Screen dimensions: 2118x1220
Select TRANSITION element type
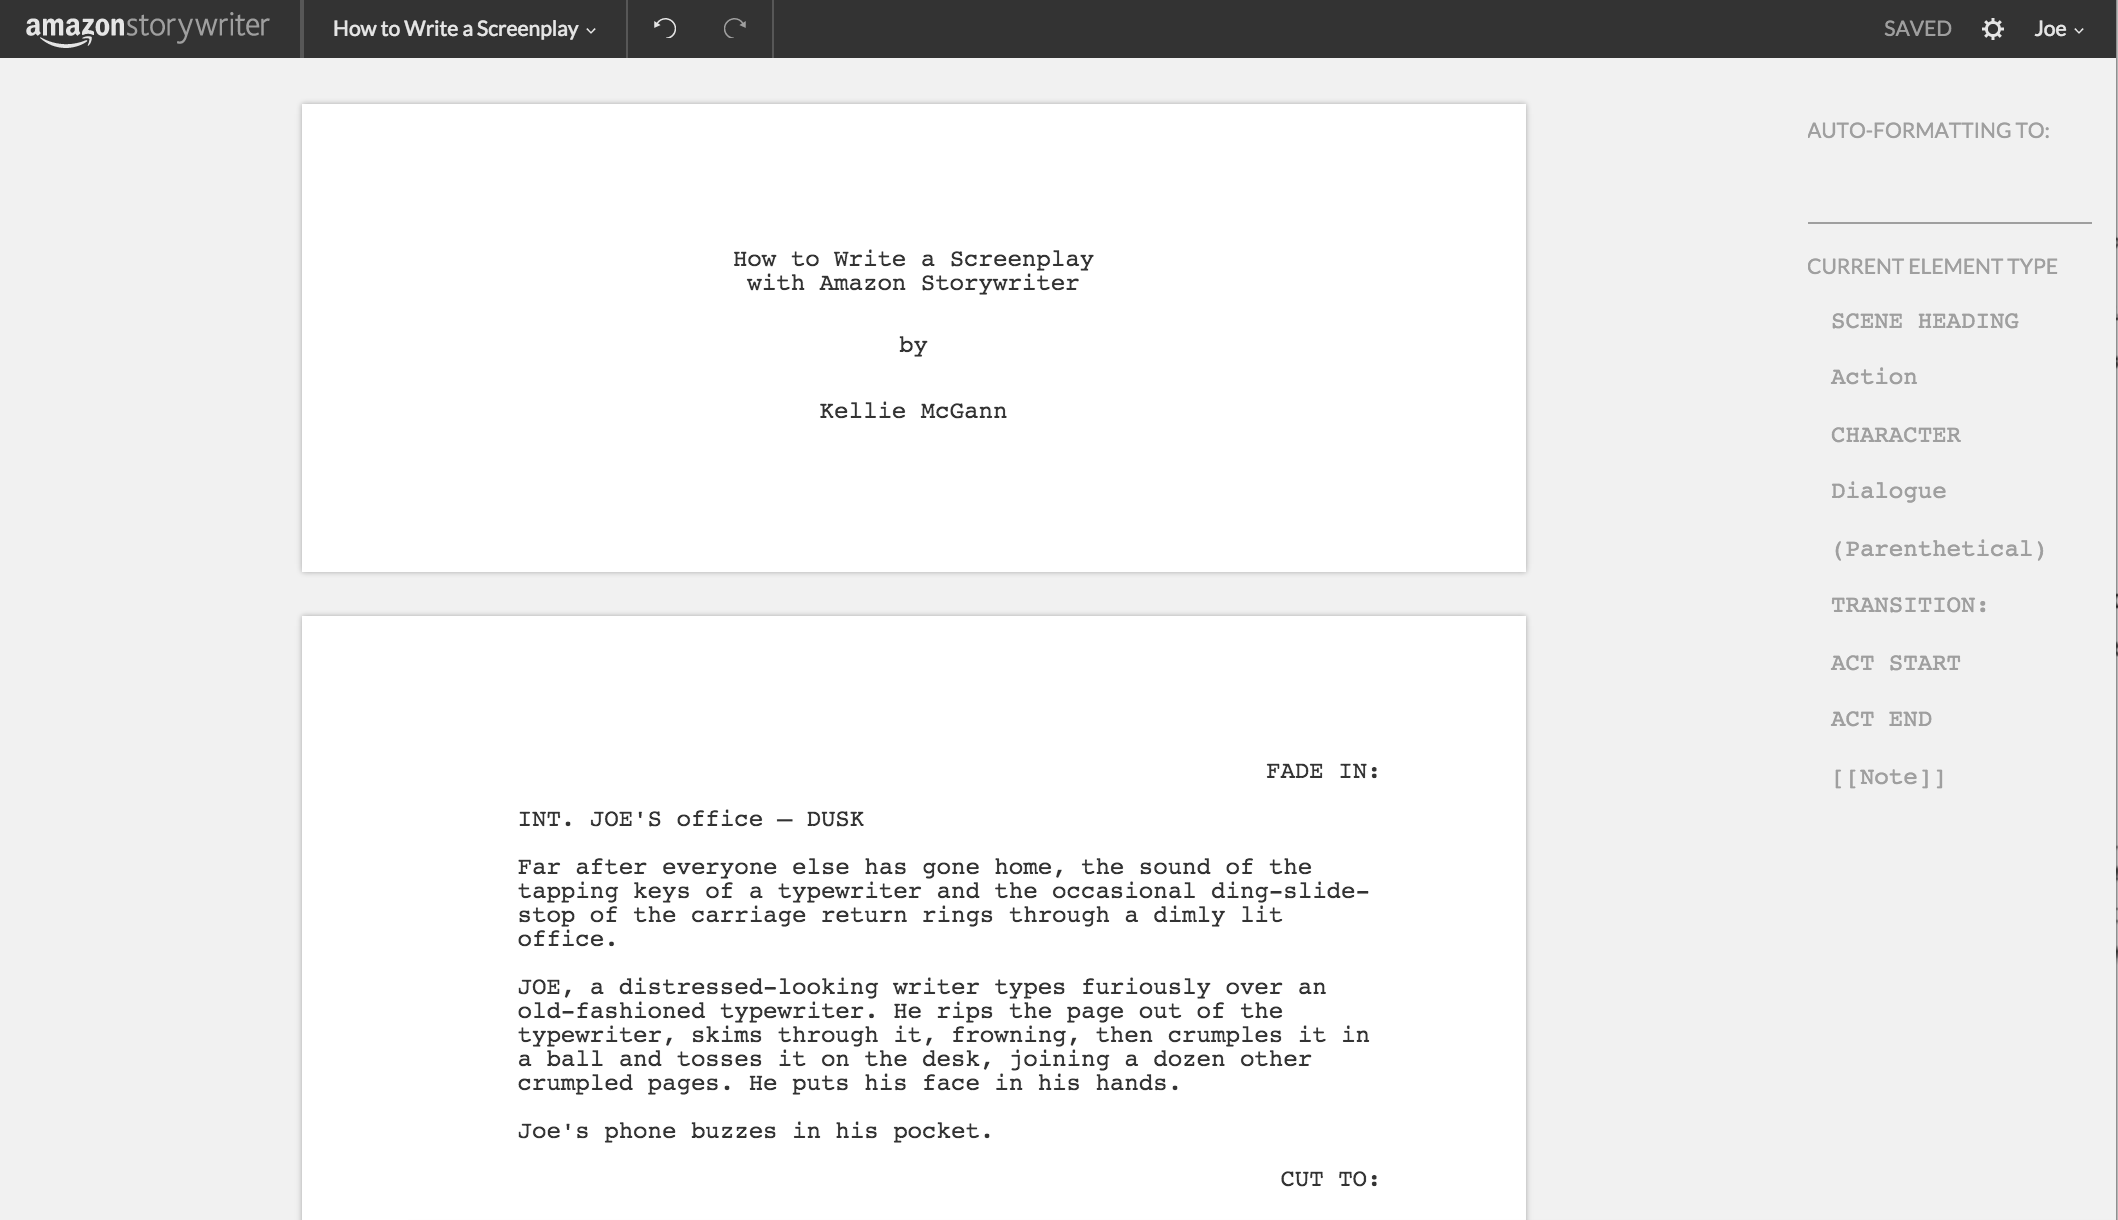1910,605
